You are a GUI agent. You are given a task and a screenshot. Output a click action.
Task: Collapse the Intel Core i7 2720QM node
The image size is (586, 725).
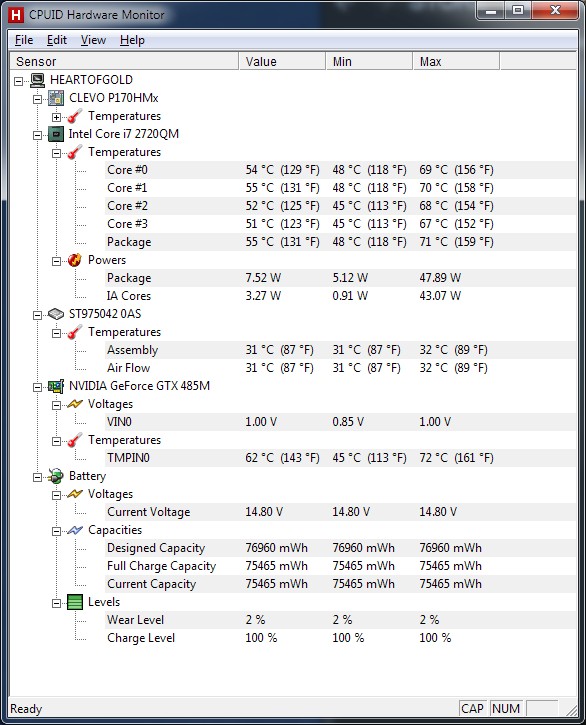coord(37,135)
